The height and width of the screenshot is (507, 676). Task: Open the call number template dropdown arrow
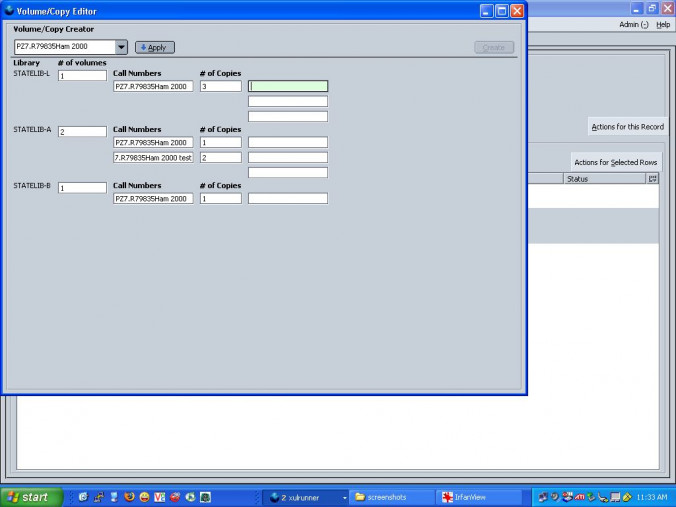point(121,47)
